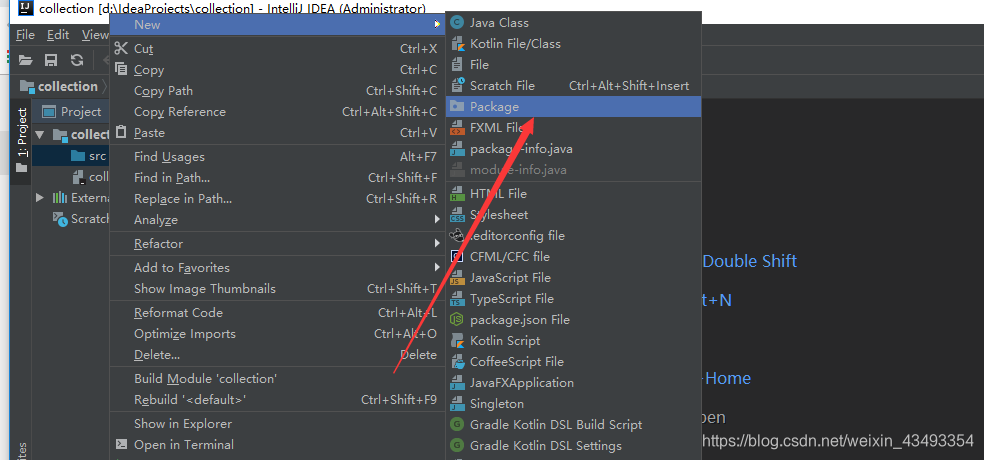This screenshot has height=460, width=984.
Task: Collapse the collection project tree node
Action: 40,134
